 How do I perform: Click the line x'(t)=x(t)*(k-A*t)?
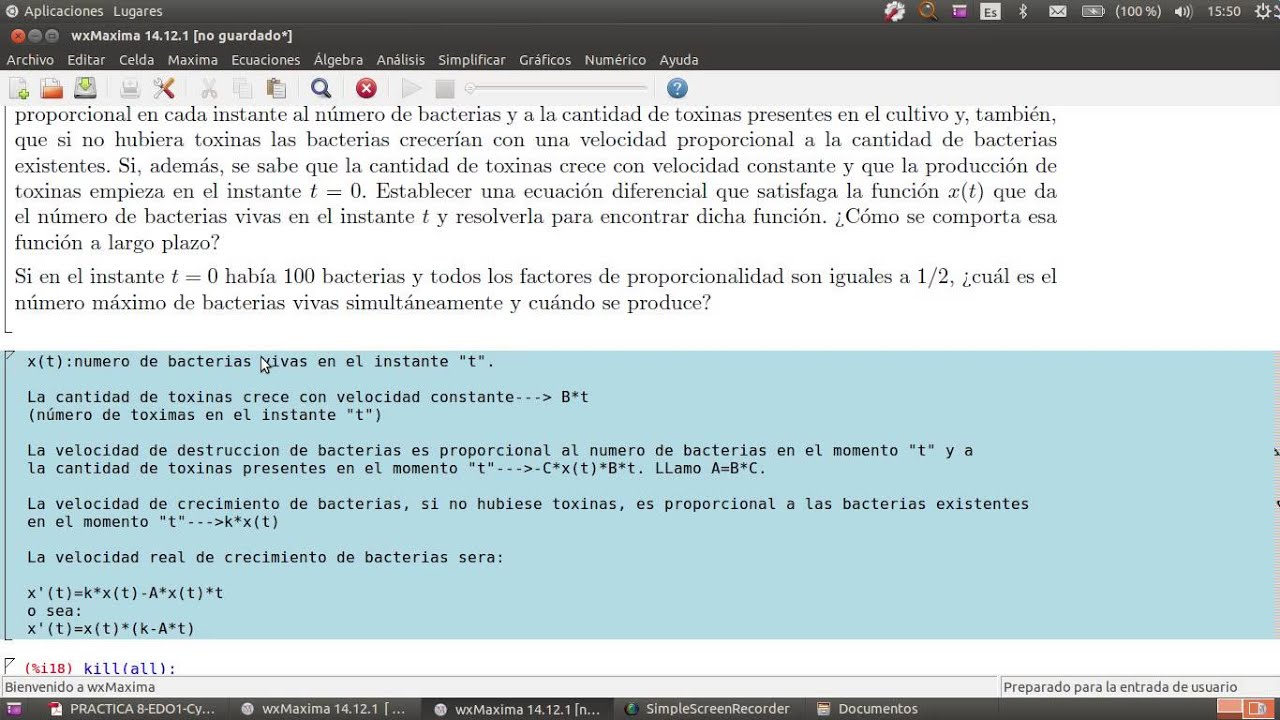(111, 629)
